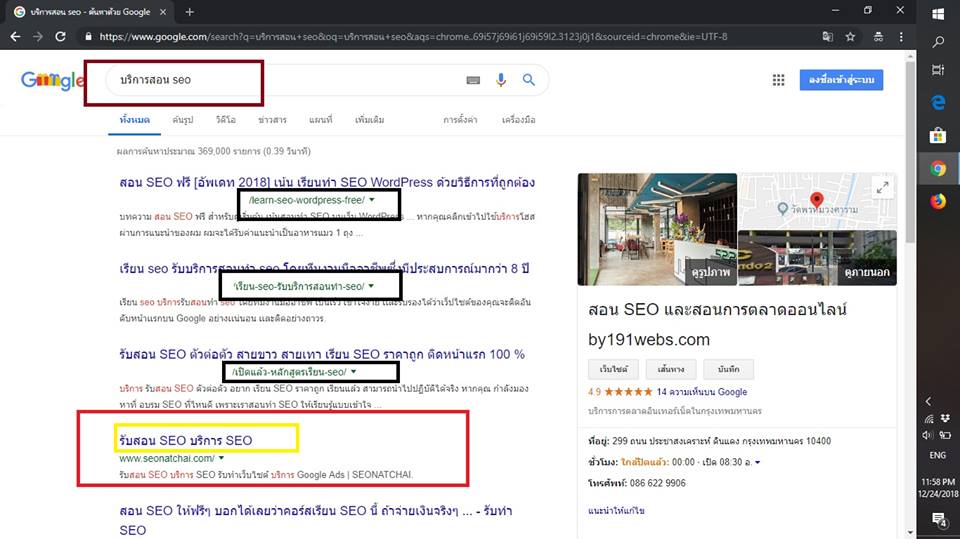Close the Google search tab
Viewport: 960px width, 539px height.
click(163, 12)
